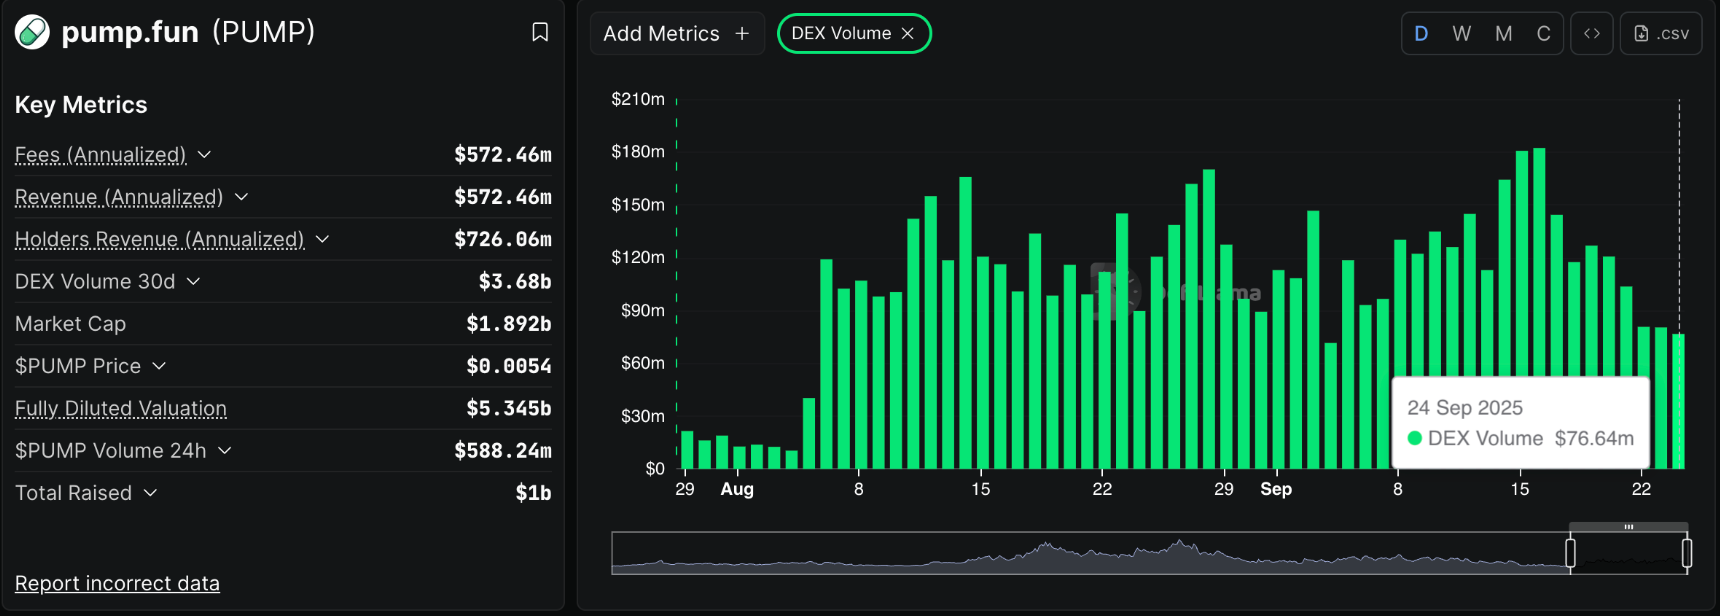Click the Holders Revenue (Annualized) label

(x=160, y=239)
